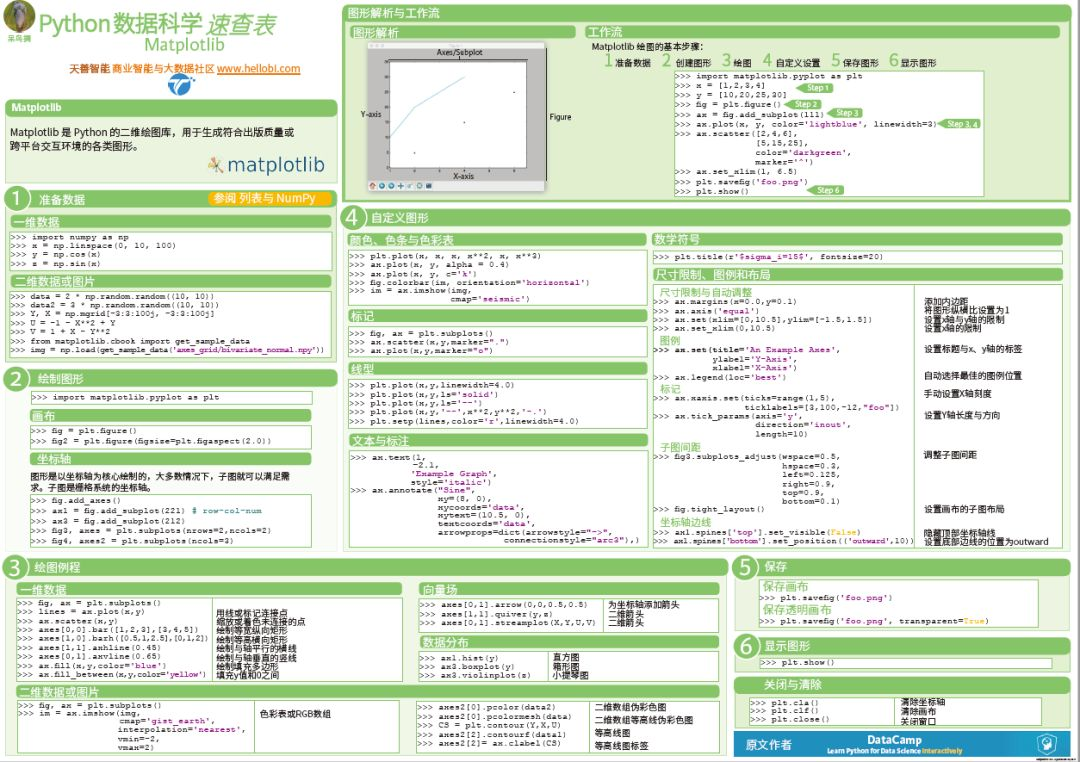The width and height of the screenshot is (1080, 762).
Task: Click the 'X-axis' label under the plot
Action: (x=464, y=176)
